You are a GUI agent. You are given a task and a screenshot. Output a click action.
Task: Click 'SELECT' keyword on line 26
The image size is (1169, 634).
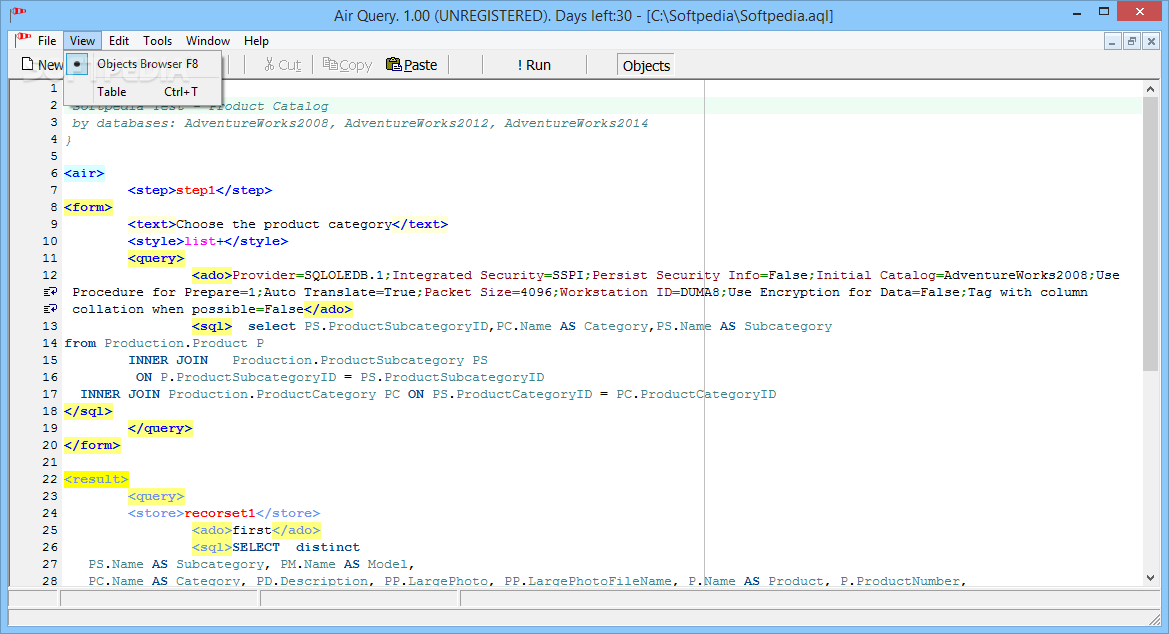tap(256, 547)
